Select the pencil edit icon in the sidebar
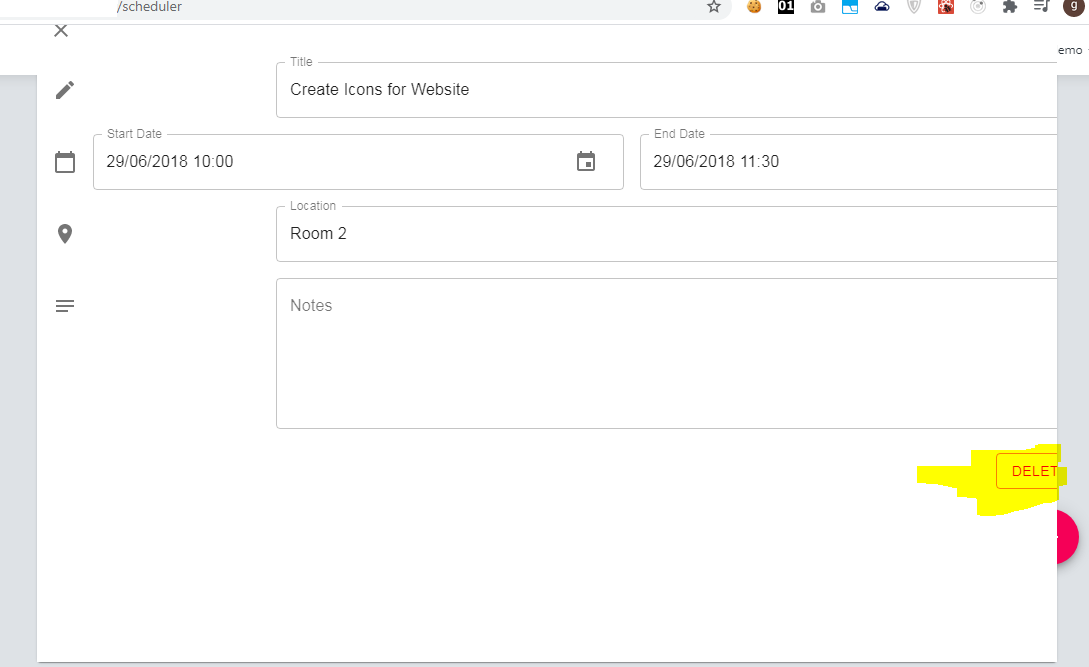 pyautogui.click(x=64, y=89)
